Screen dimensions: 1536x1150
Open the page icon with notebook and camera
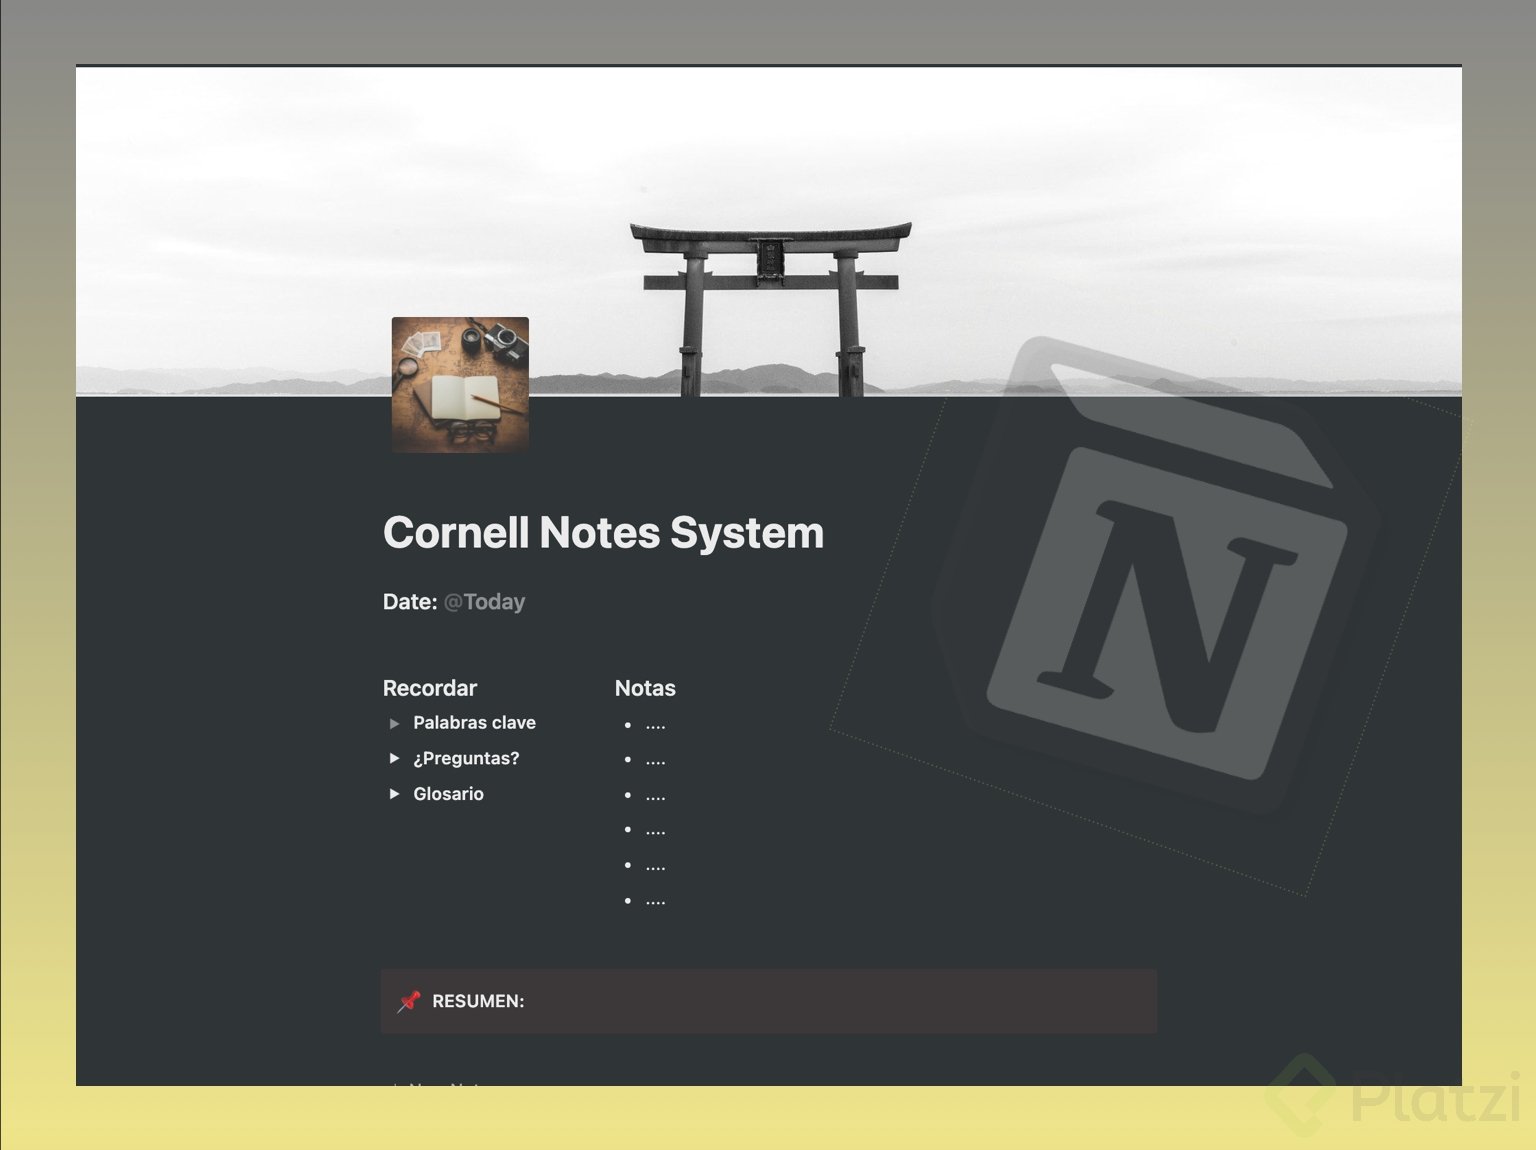click(460, 385)
